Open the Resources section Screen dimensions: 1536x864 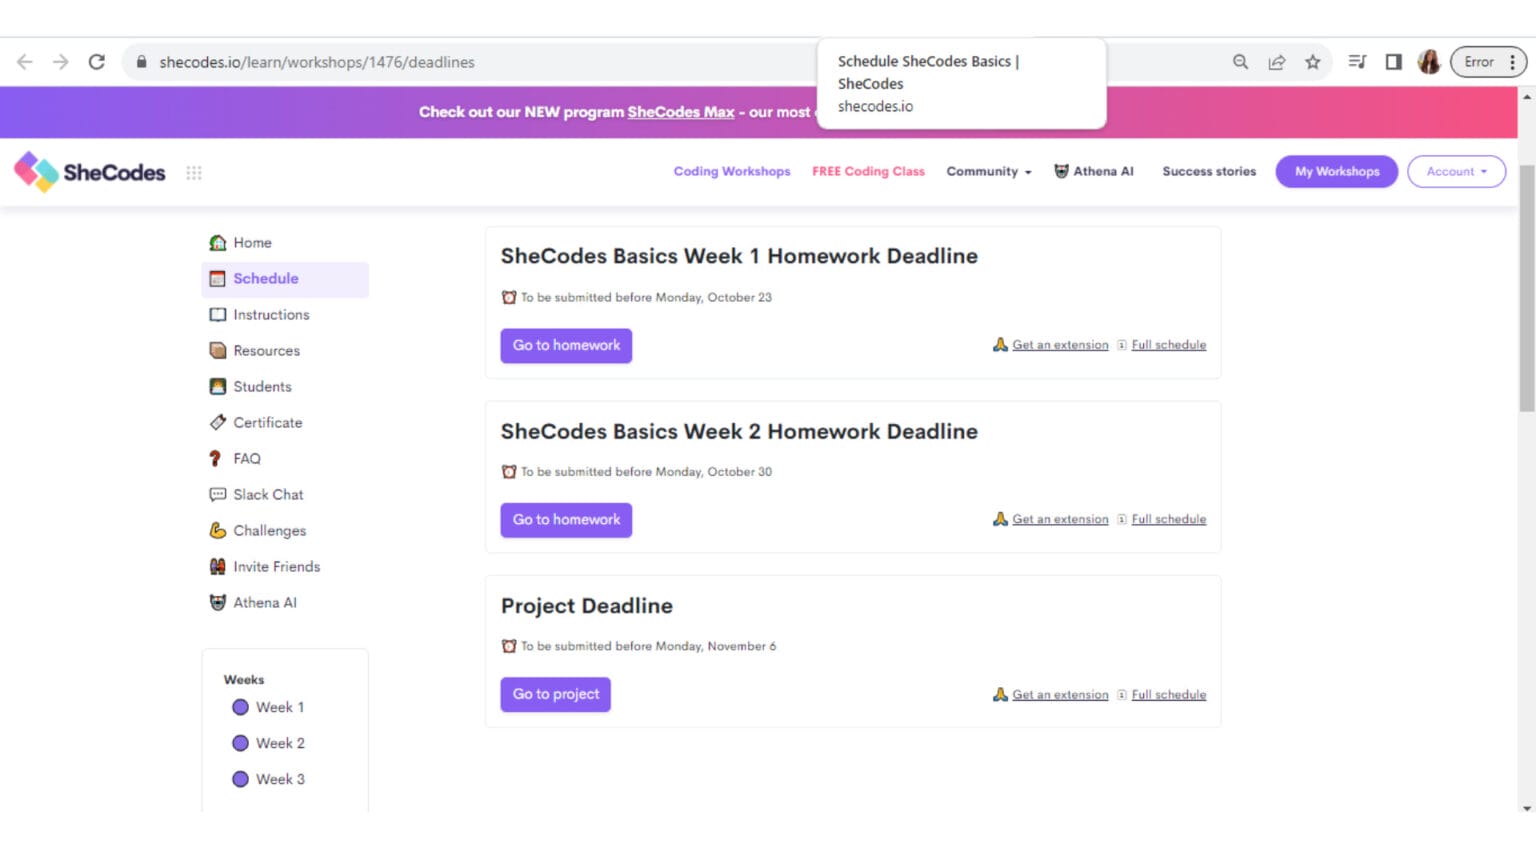click(x=265, y=350)
